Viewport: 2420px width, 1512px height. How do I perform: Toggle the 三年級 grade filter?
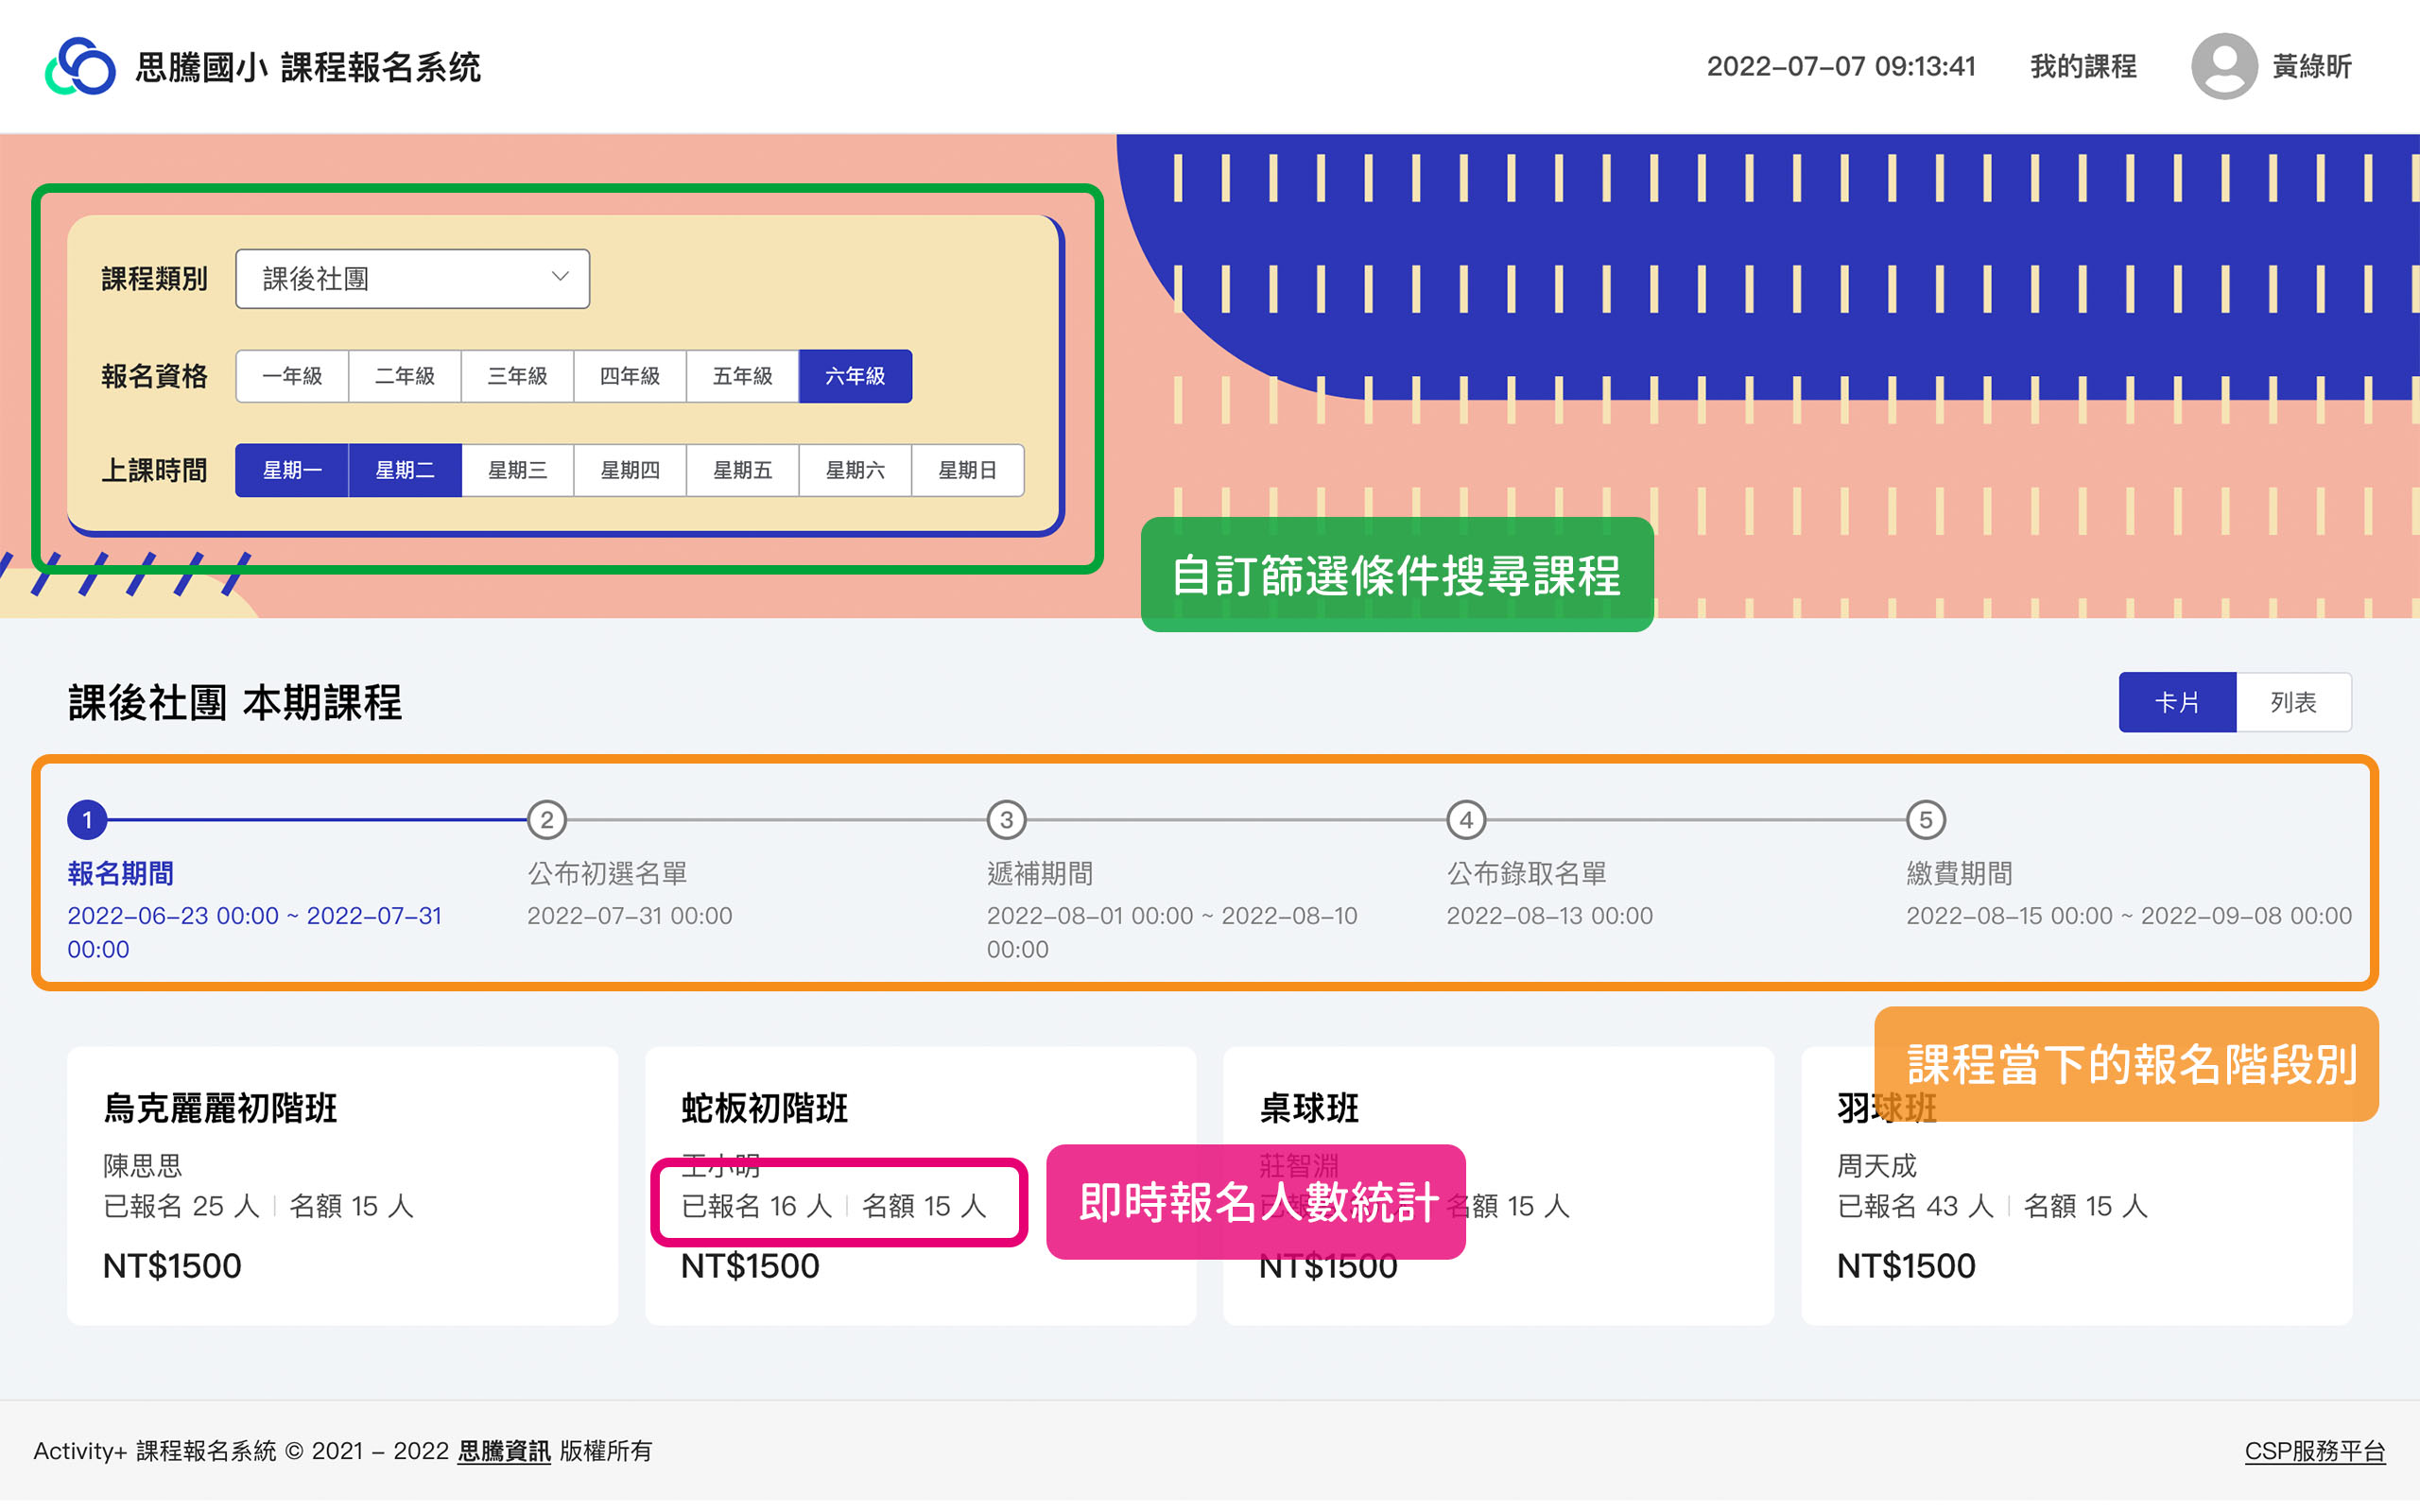click(x=517, y=376)
